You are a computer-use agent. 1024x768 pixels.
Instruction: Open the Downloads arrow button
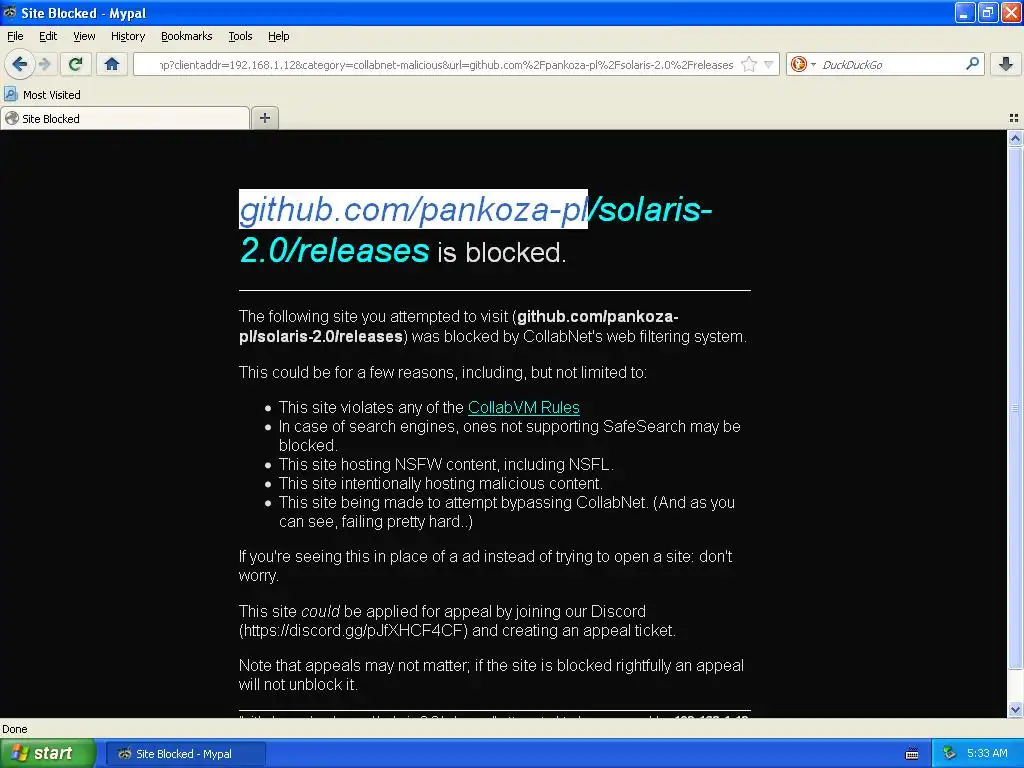pyautogui.click(x=1006, y=64)
